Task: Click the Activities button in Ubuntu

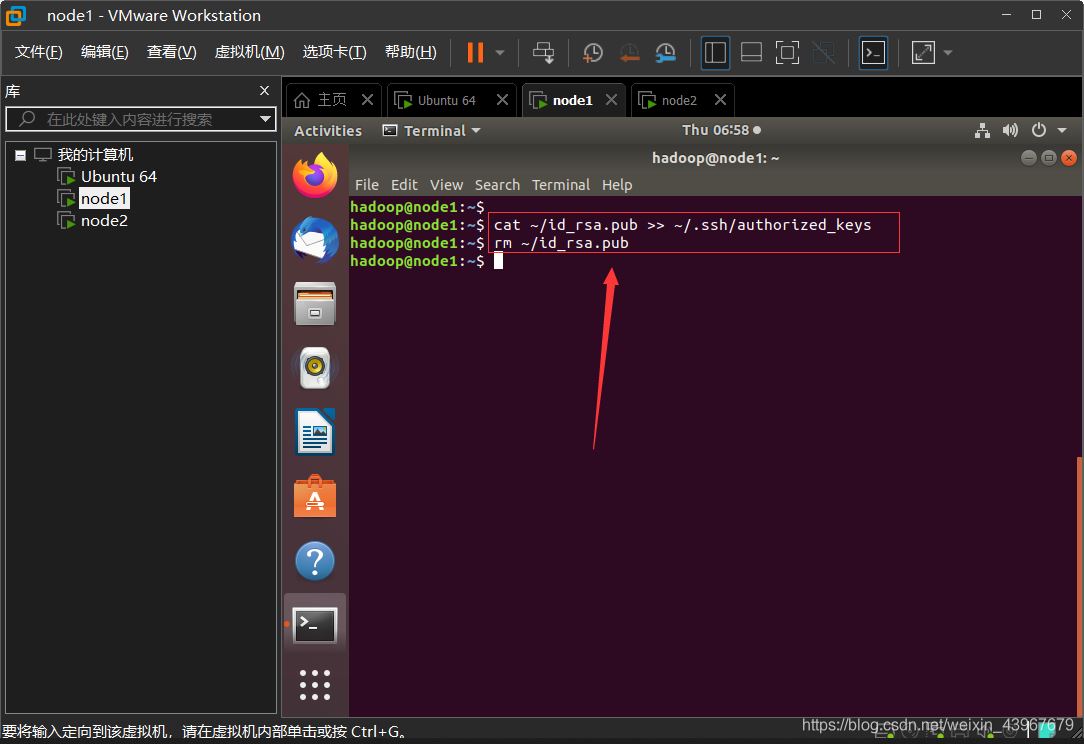Action: click(x=328, y=130)
